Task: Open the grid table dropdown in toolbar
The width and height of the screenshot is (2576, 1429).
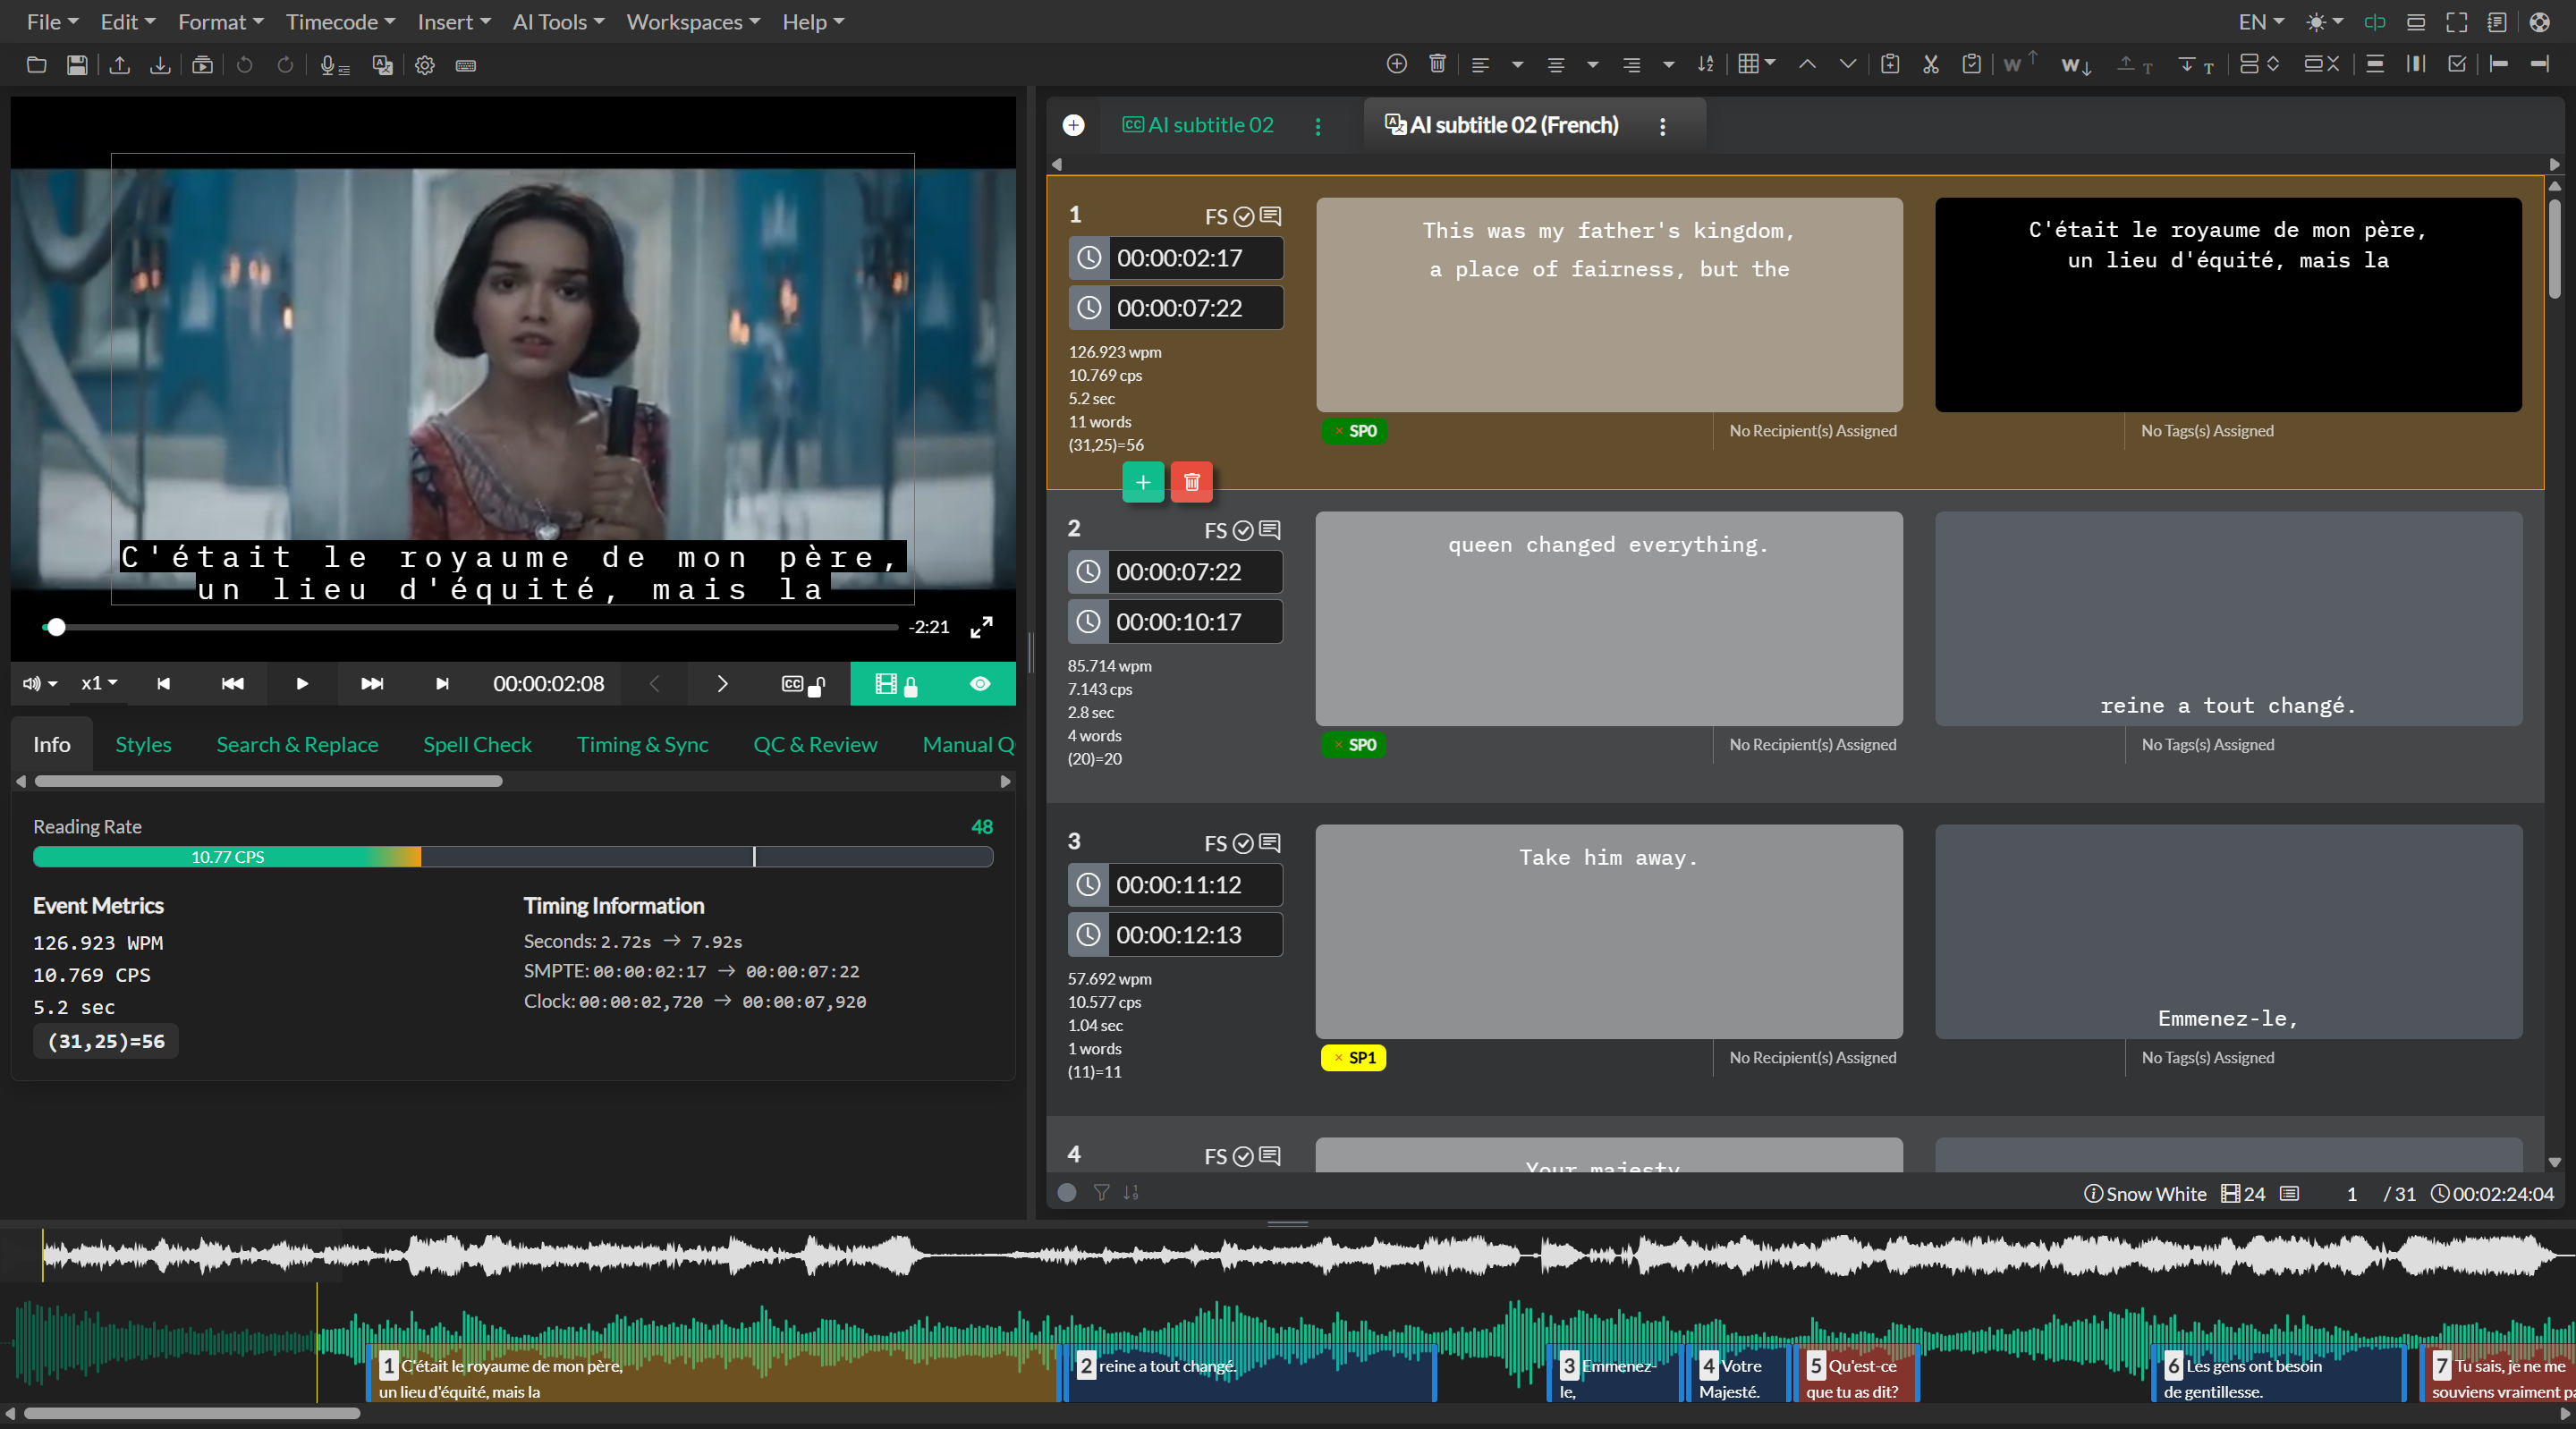Action: (1757, 64)
